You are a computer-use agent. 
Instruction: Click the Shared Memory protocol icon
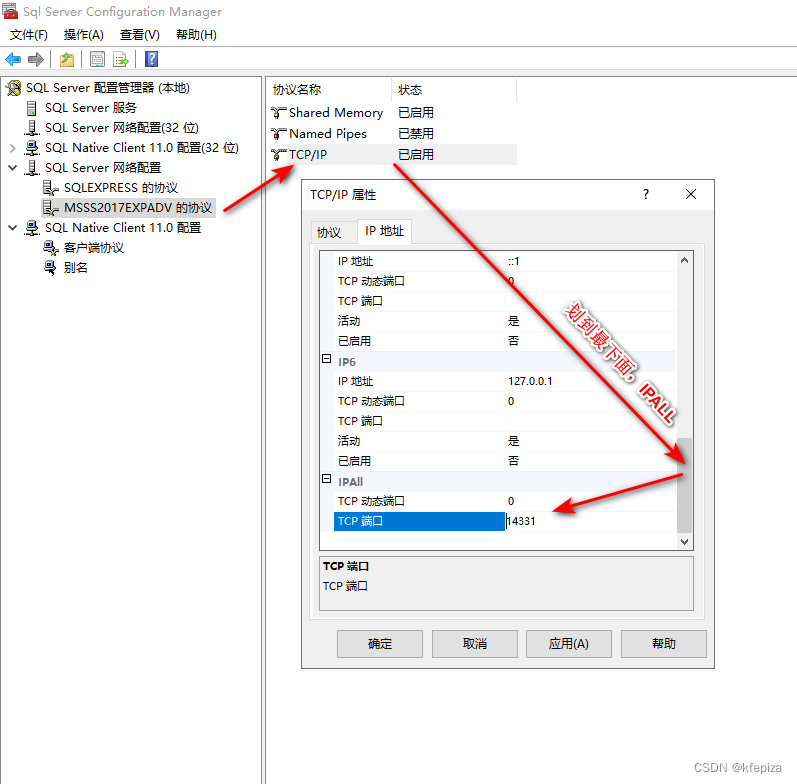pyautogui.click(x=279, y=112)
